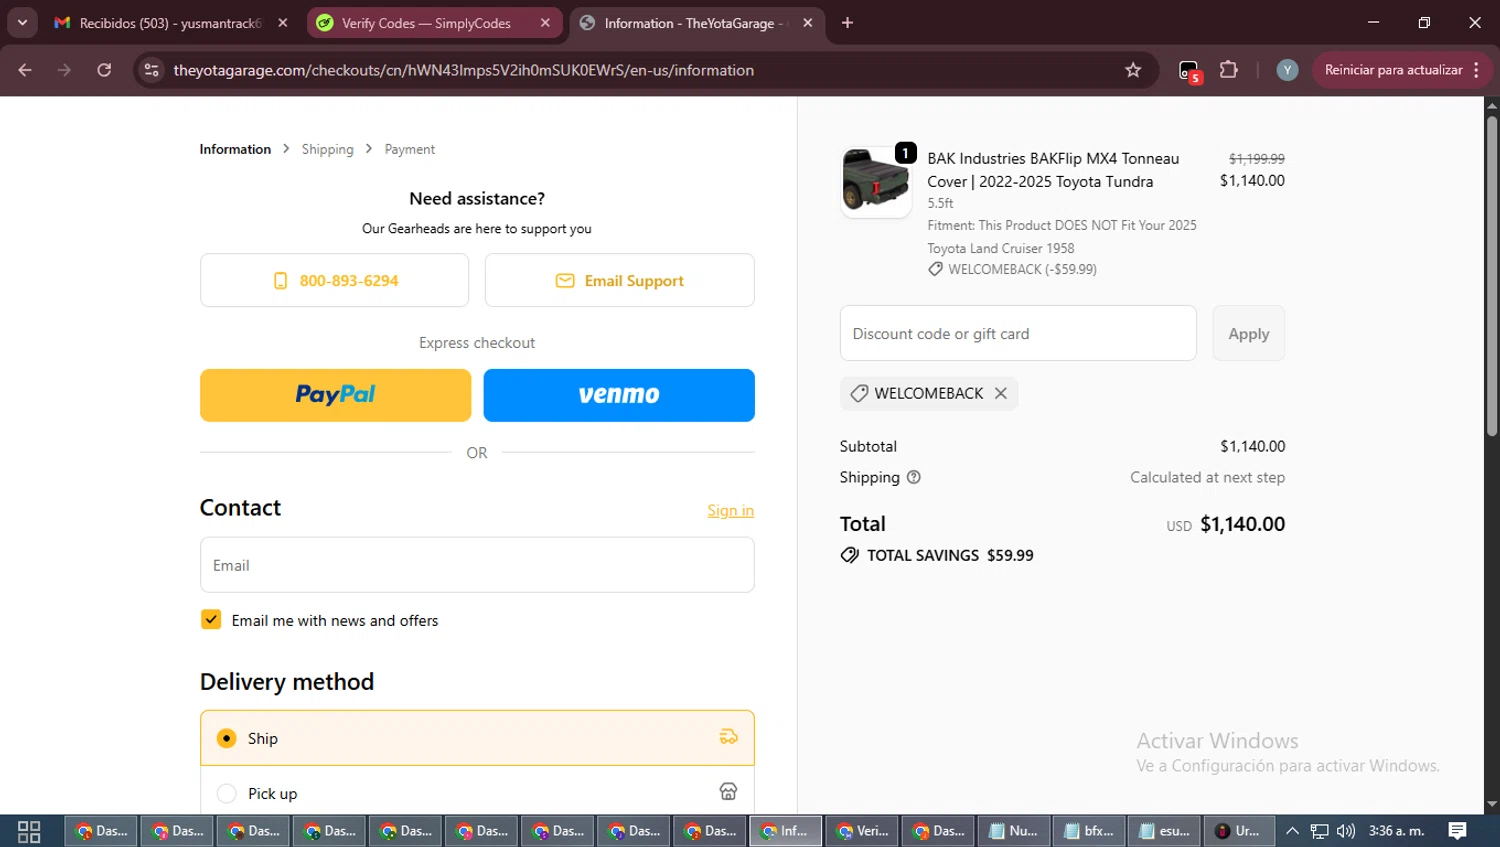Click the network tray icon
This screenshot has width=1500, height=847.
click(x=1320, y=831)
